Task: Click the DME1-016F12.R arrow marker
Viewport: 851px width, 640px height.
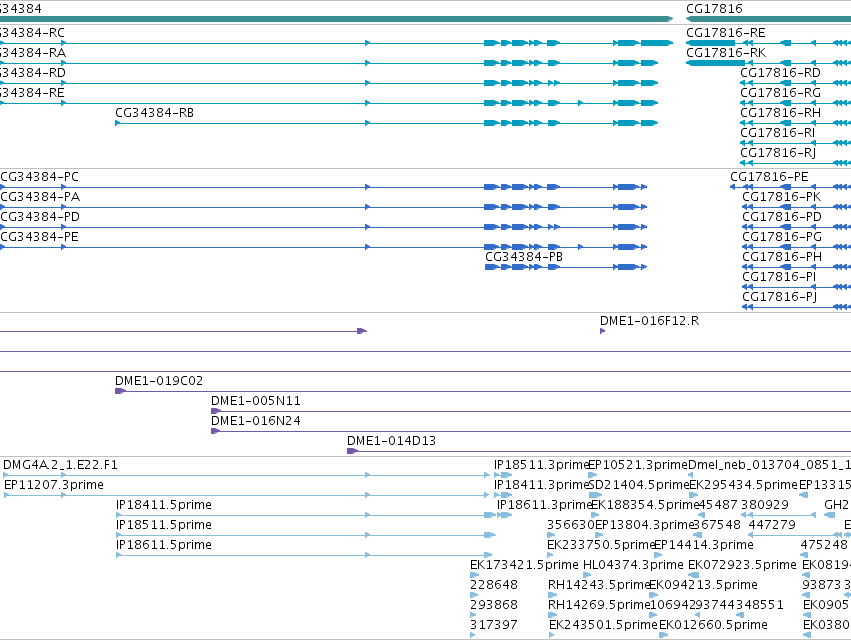Action: click(602, 331)
